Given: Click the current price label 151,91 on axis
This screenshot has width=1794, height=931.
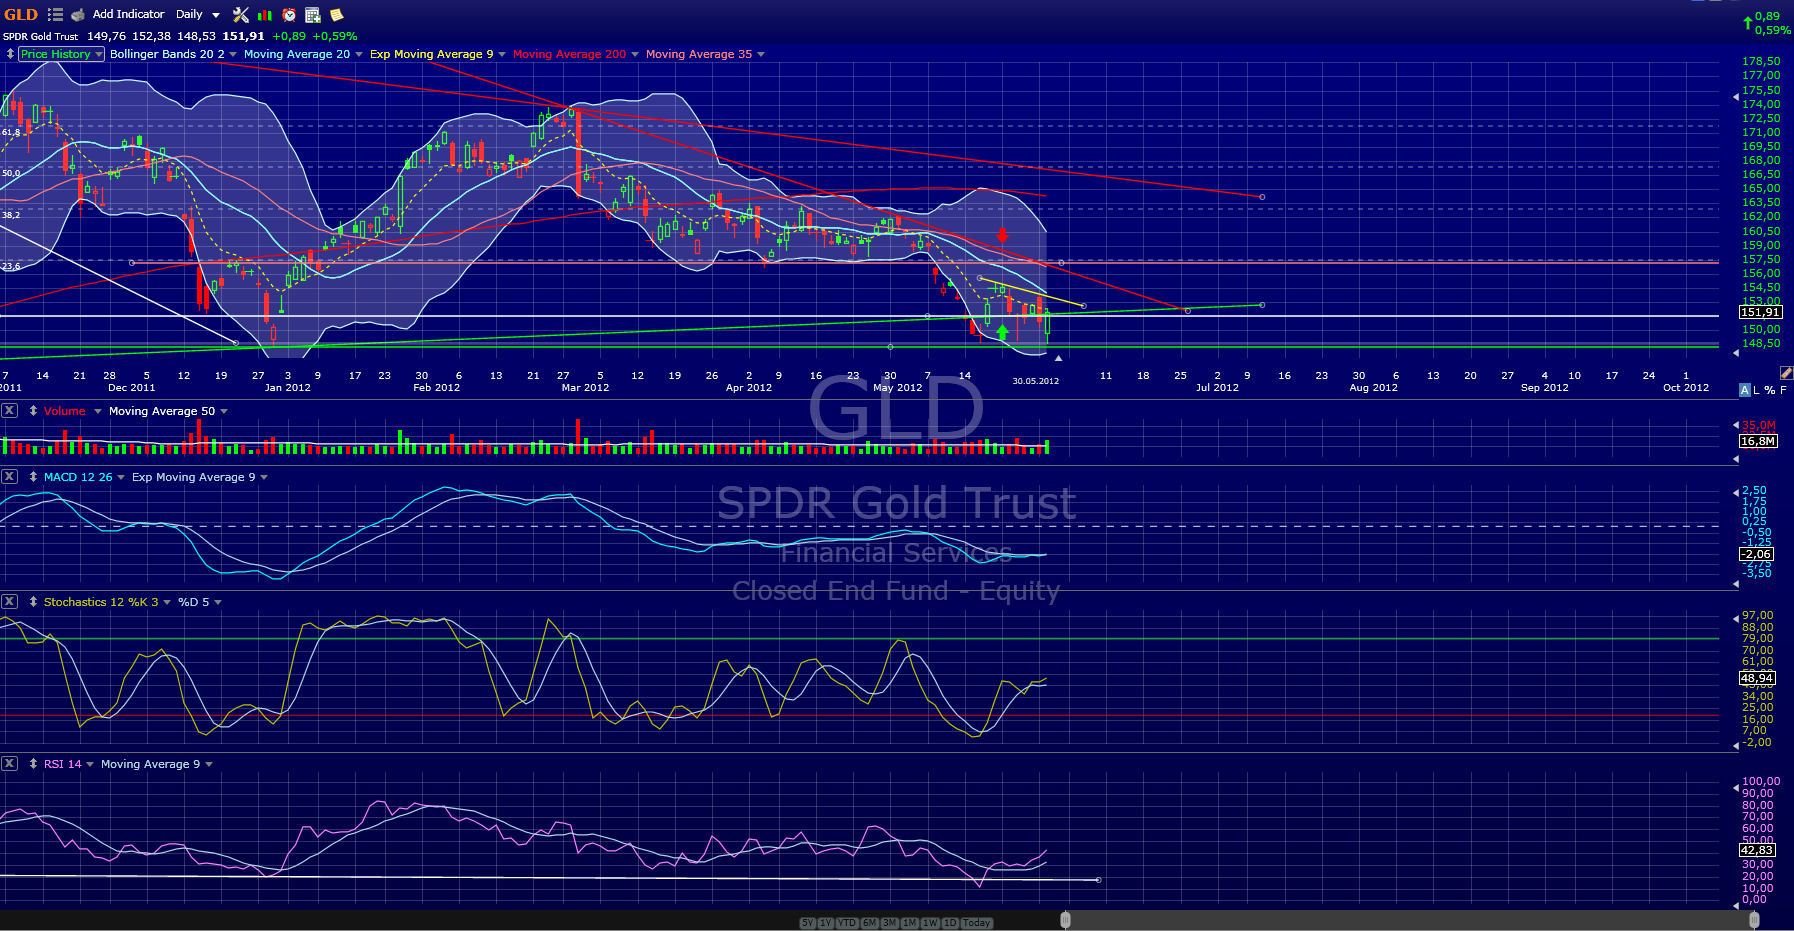Looking at the screenshot, I should [x=1760, y=312].
